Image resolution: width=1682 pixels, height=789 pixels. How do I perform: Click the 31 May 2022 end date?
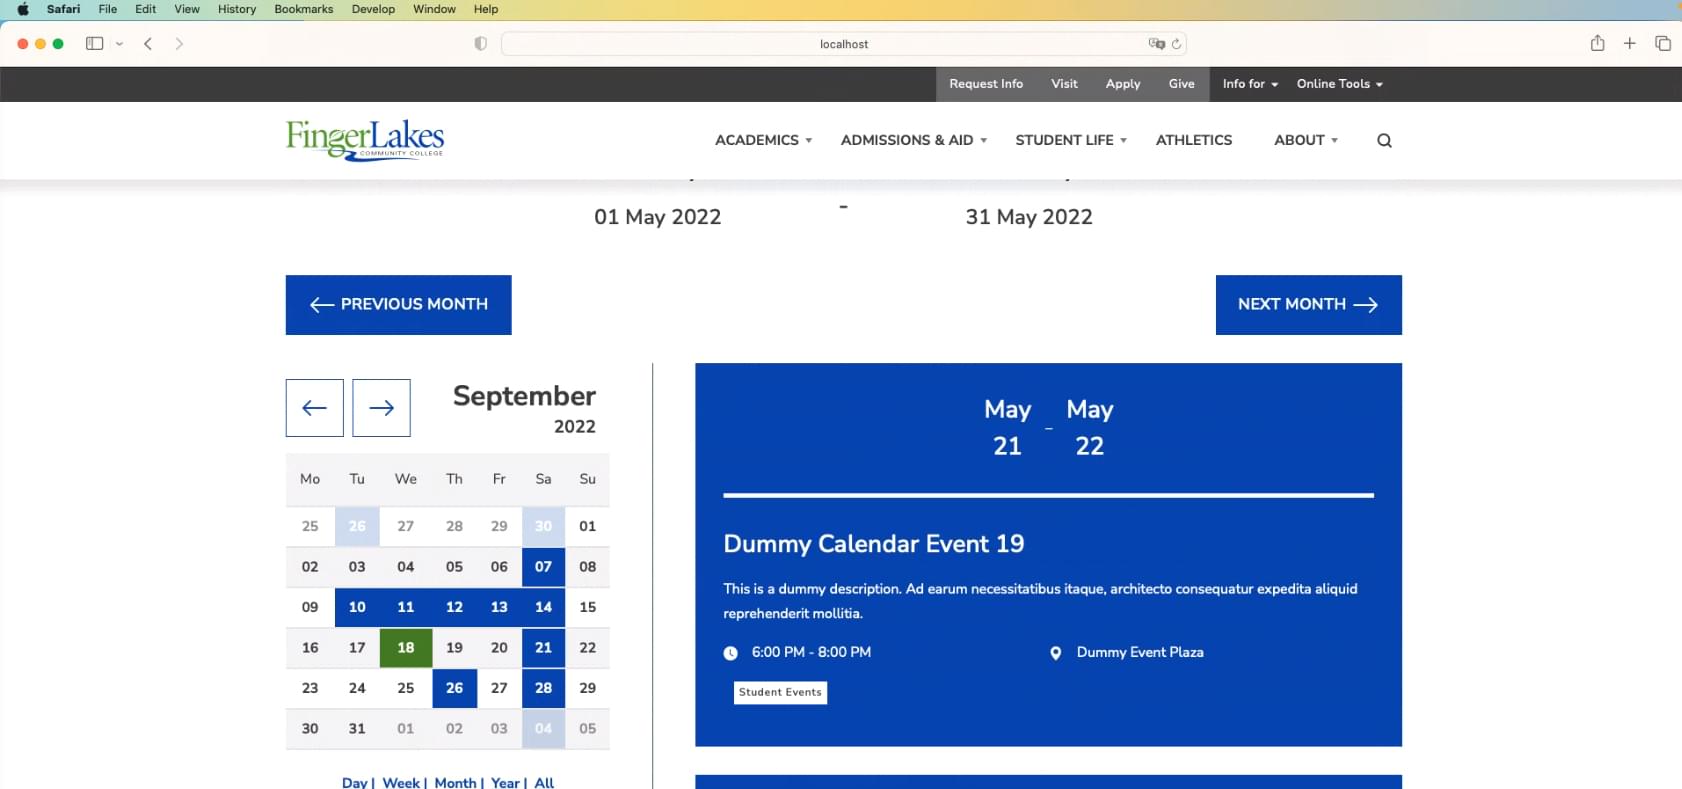1029,217
